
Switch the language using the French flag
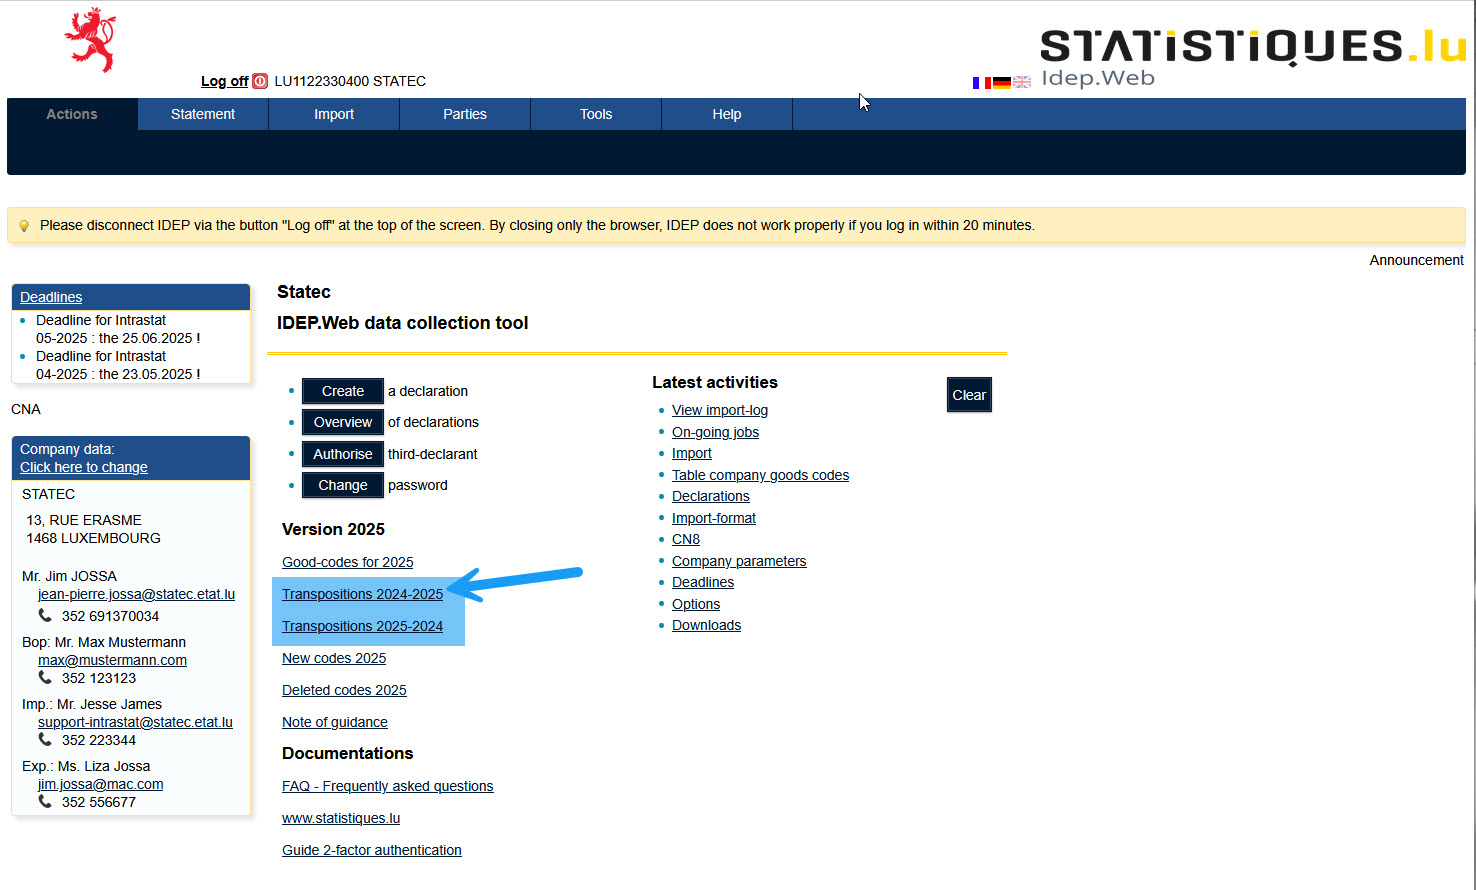(x=981, y=82)
